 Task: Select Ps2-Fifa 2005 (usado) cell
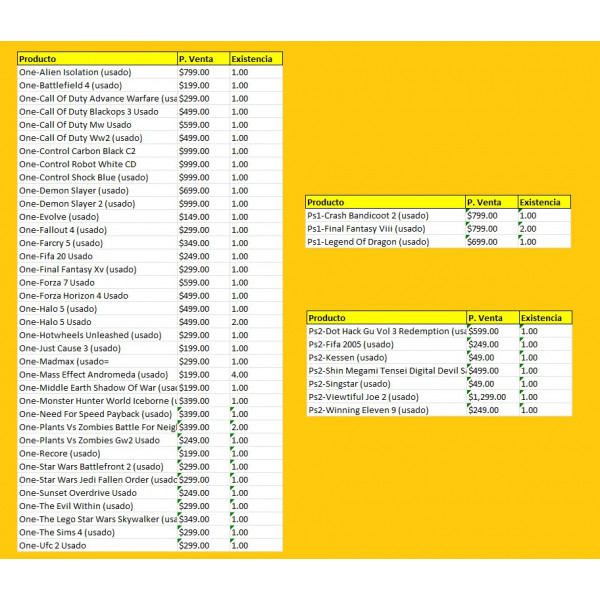pyautogui.click(x=387, y=344)
